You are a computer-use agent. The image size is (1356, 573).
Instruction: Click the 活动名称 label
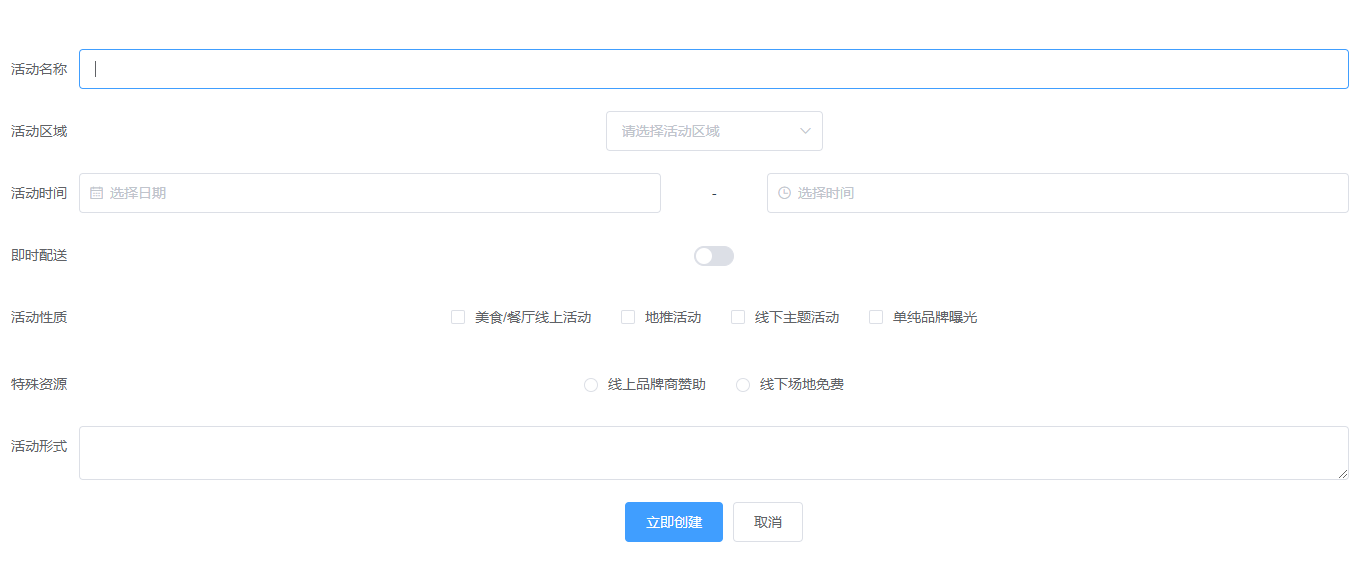(x=39, y=69)
